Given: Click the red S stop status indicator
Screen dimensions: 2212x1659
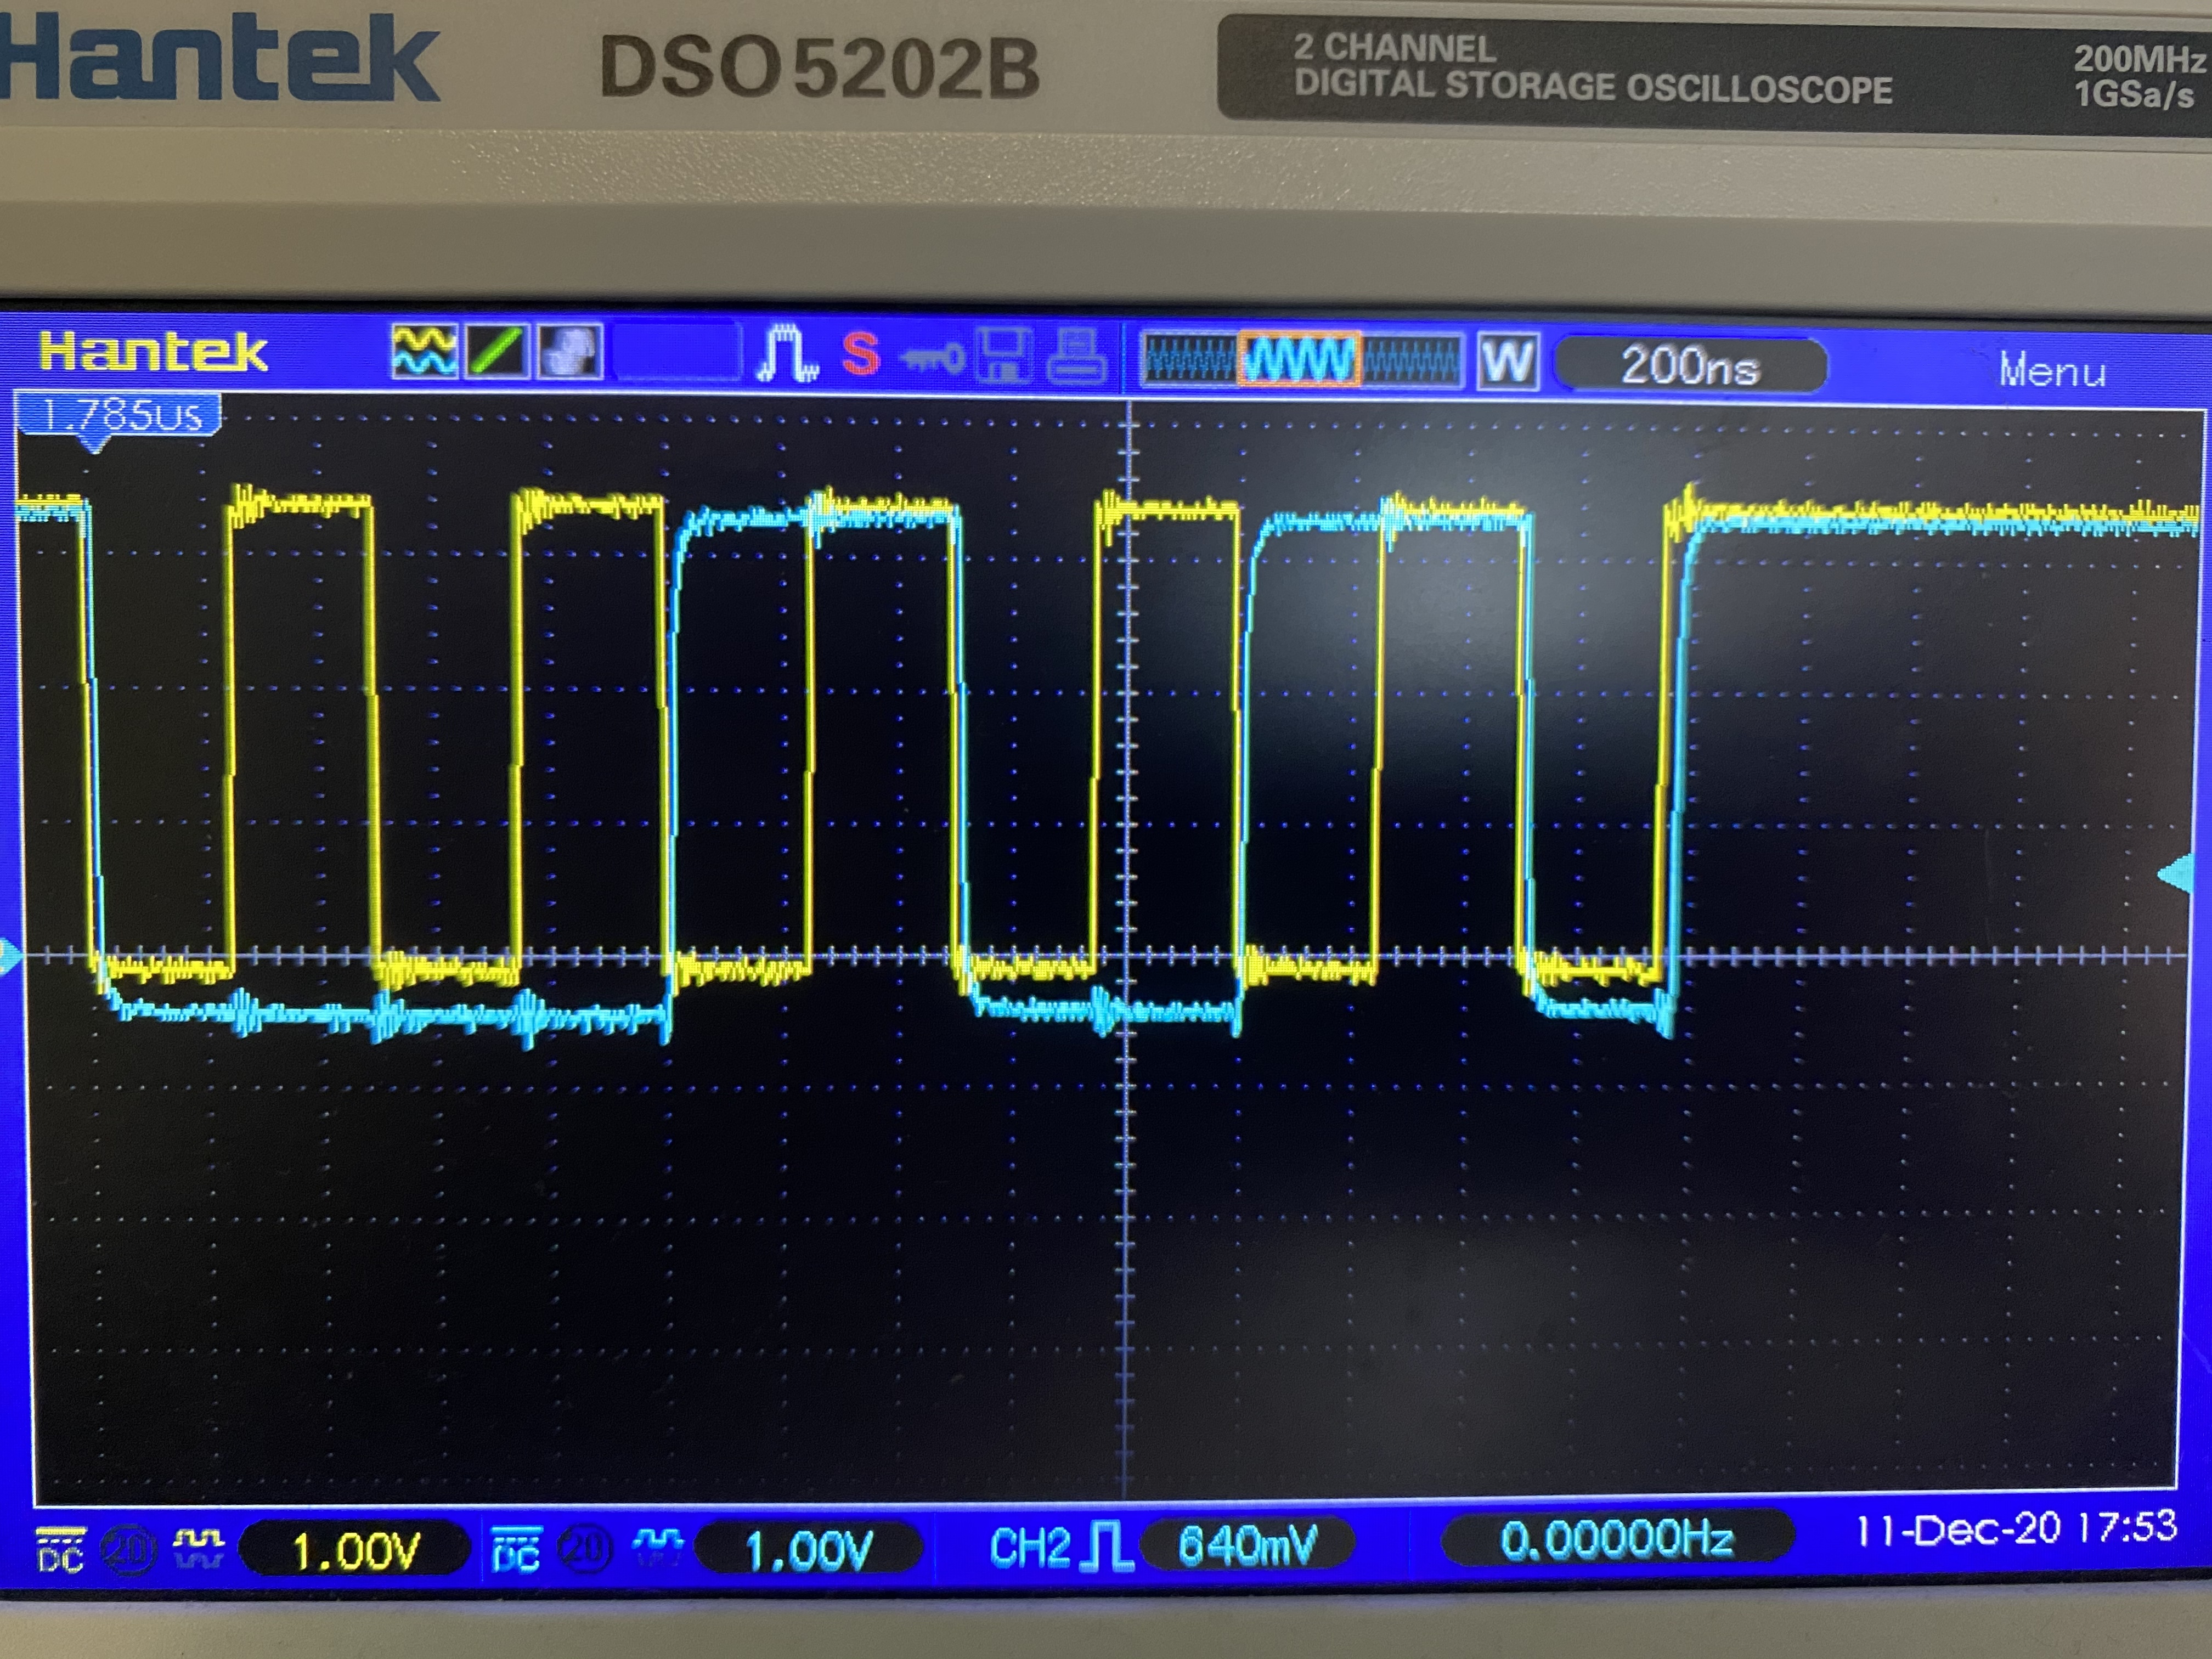Looking at the screenshot, I should 860,354.
